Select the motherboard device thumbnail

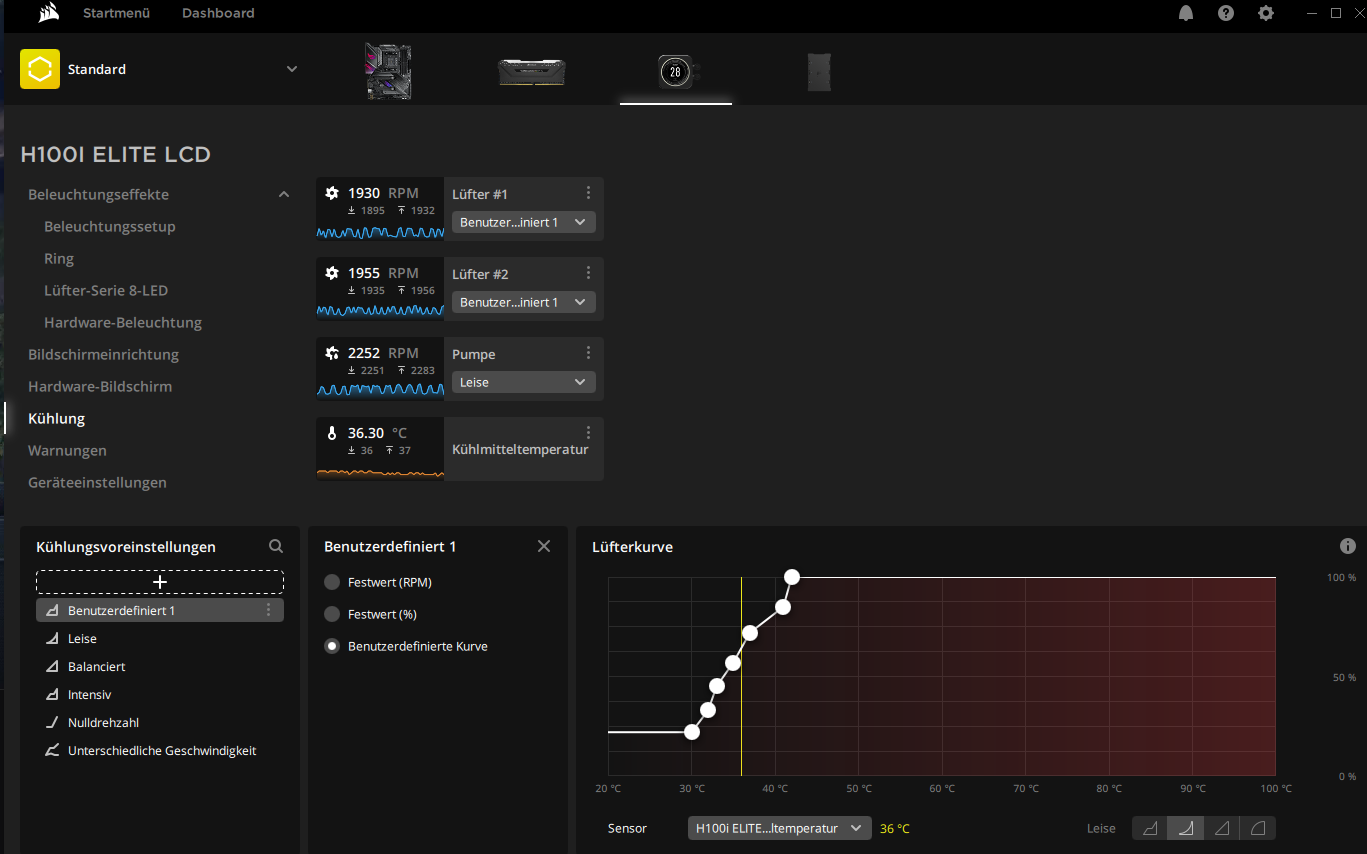point(389,71)
